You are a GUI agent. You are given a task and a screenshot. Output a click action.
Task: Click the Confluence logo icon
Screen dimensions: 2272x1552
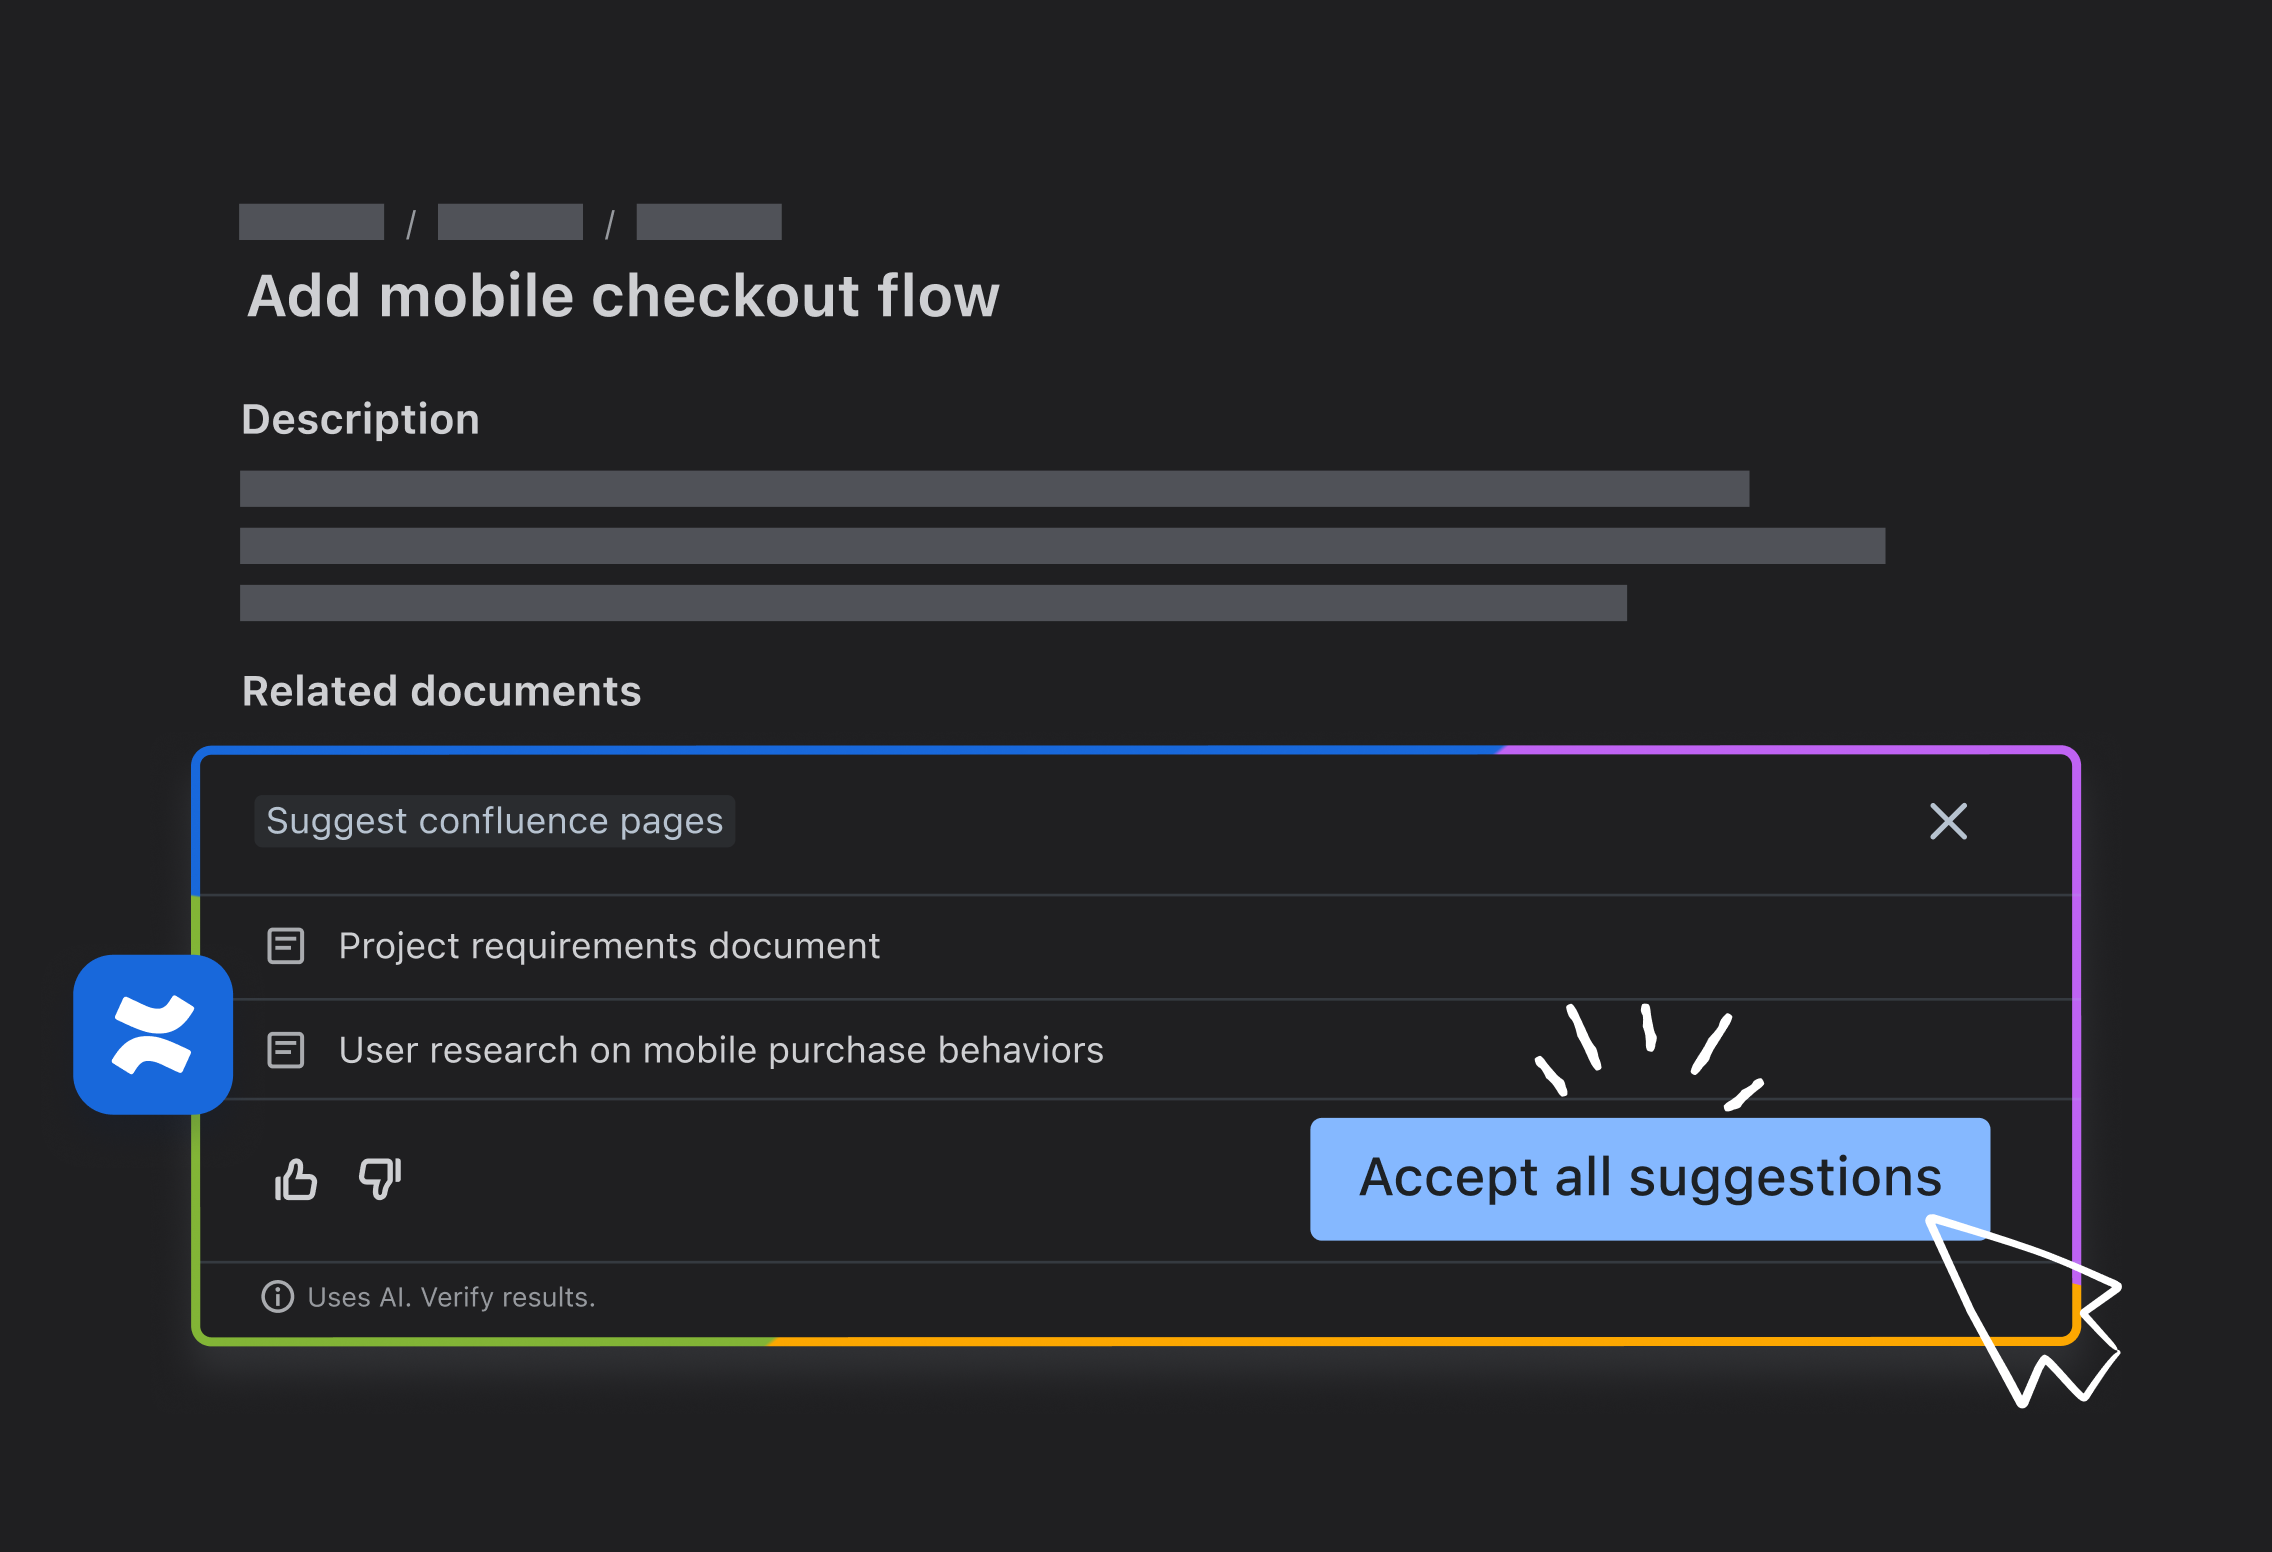click(x=153, y=1034)
